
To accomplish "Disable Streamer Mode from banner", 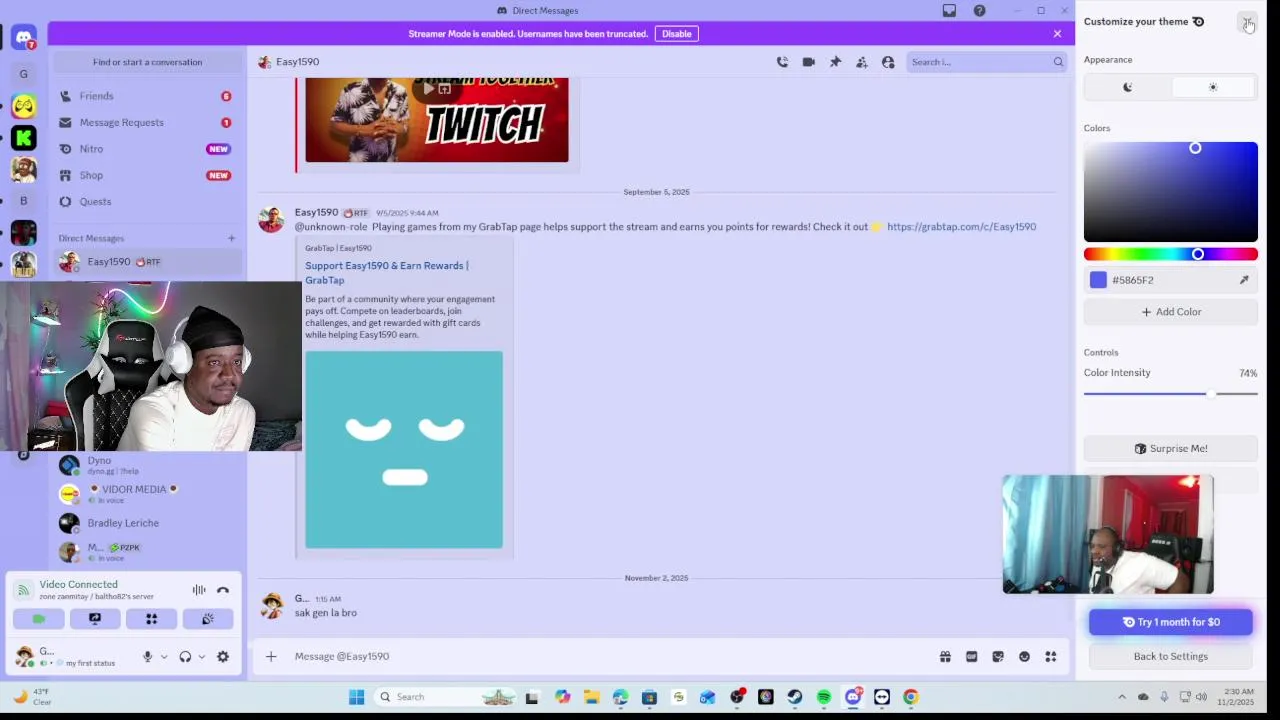I will 676,34.
